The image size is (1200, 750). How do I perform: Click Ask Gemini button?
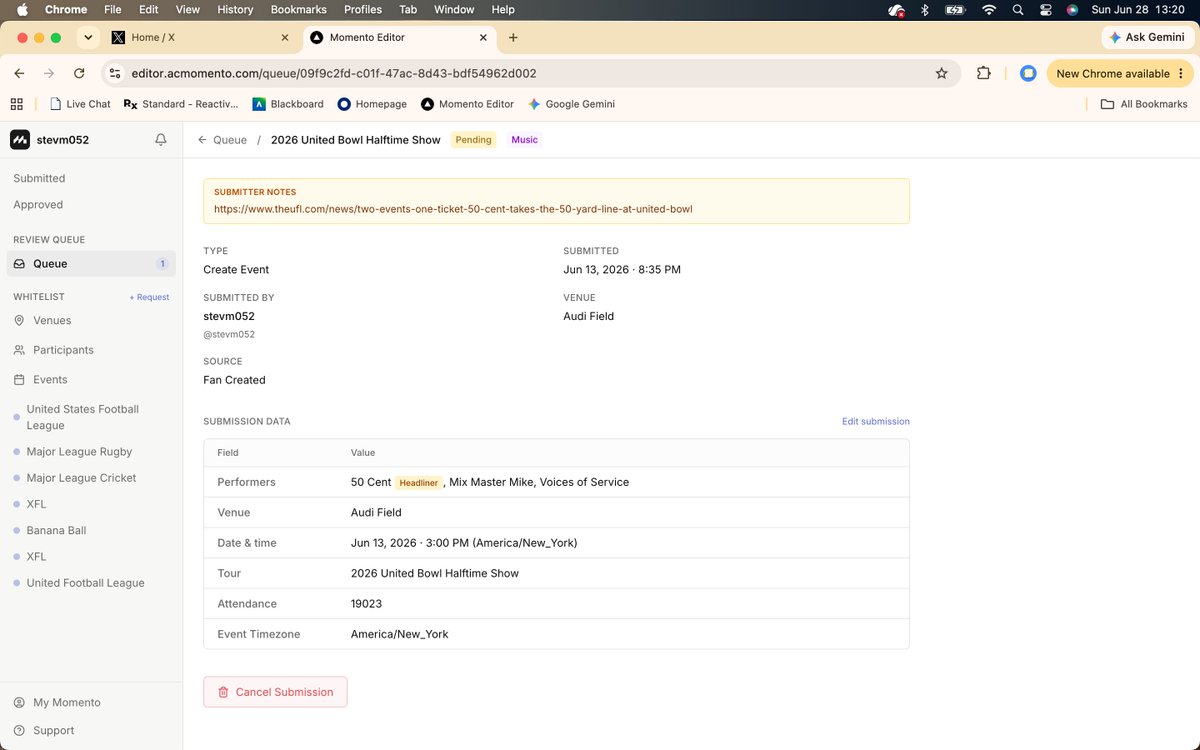[x=1147, y=38]
